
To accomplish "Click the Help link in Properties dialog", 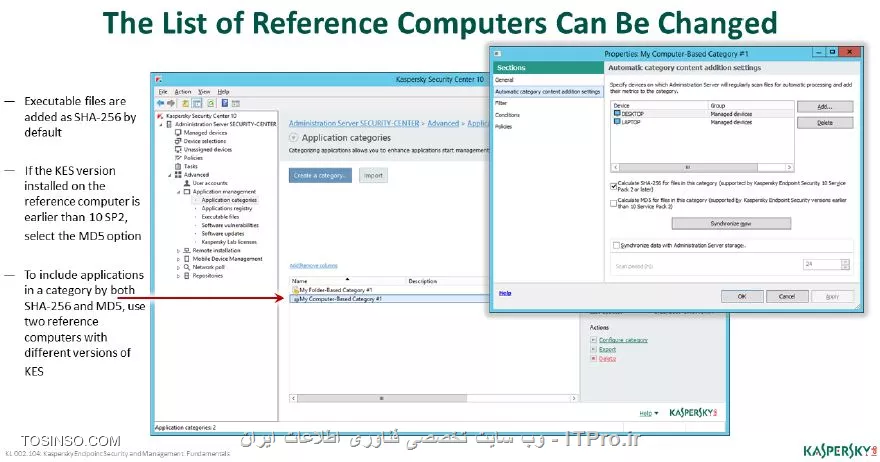I will pos(505,293).
